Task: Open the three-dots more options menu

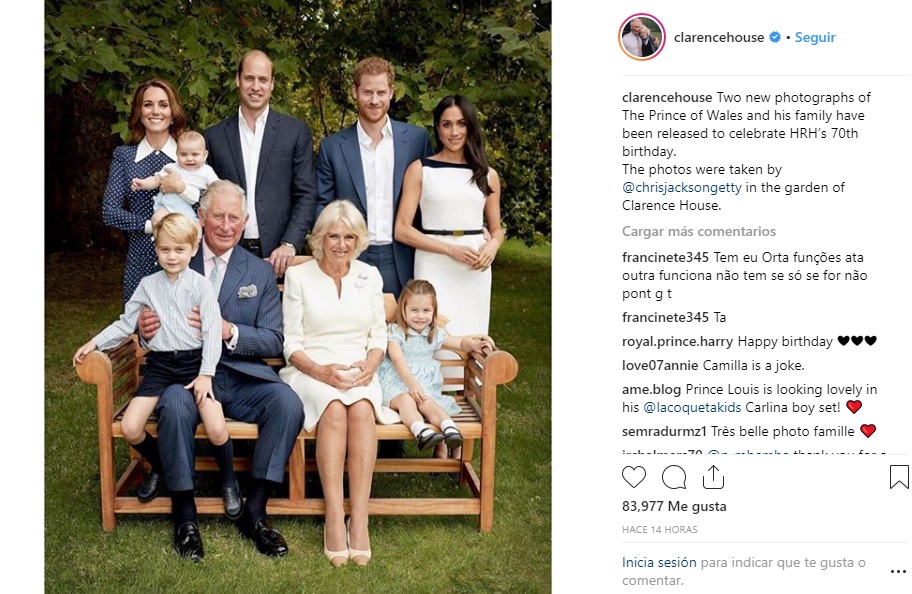Action: pyautogui.click(x=898, y=572)
